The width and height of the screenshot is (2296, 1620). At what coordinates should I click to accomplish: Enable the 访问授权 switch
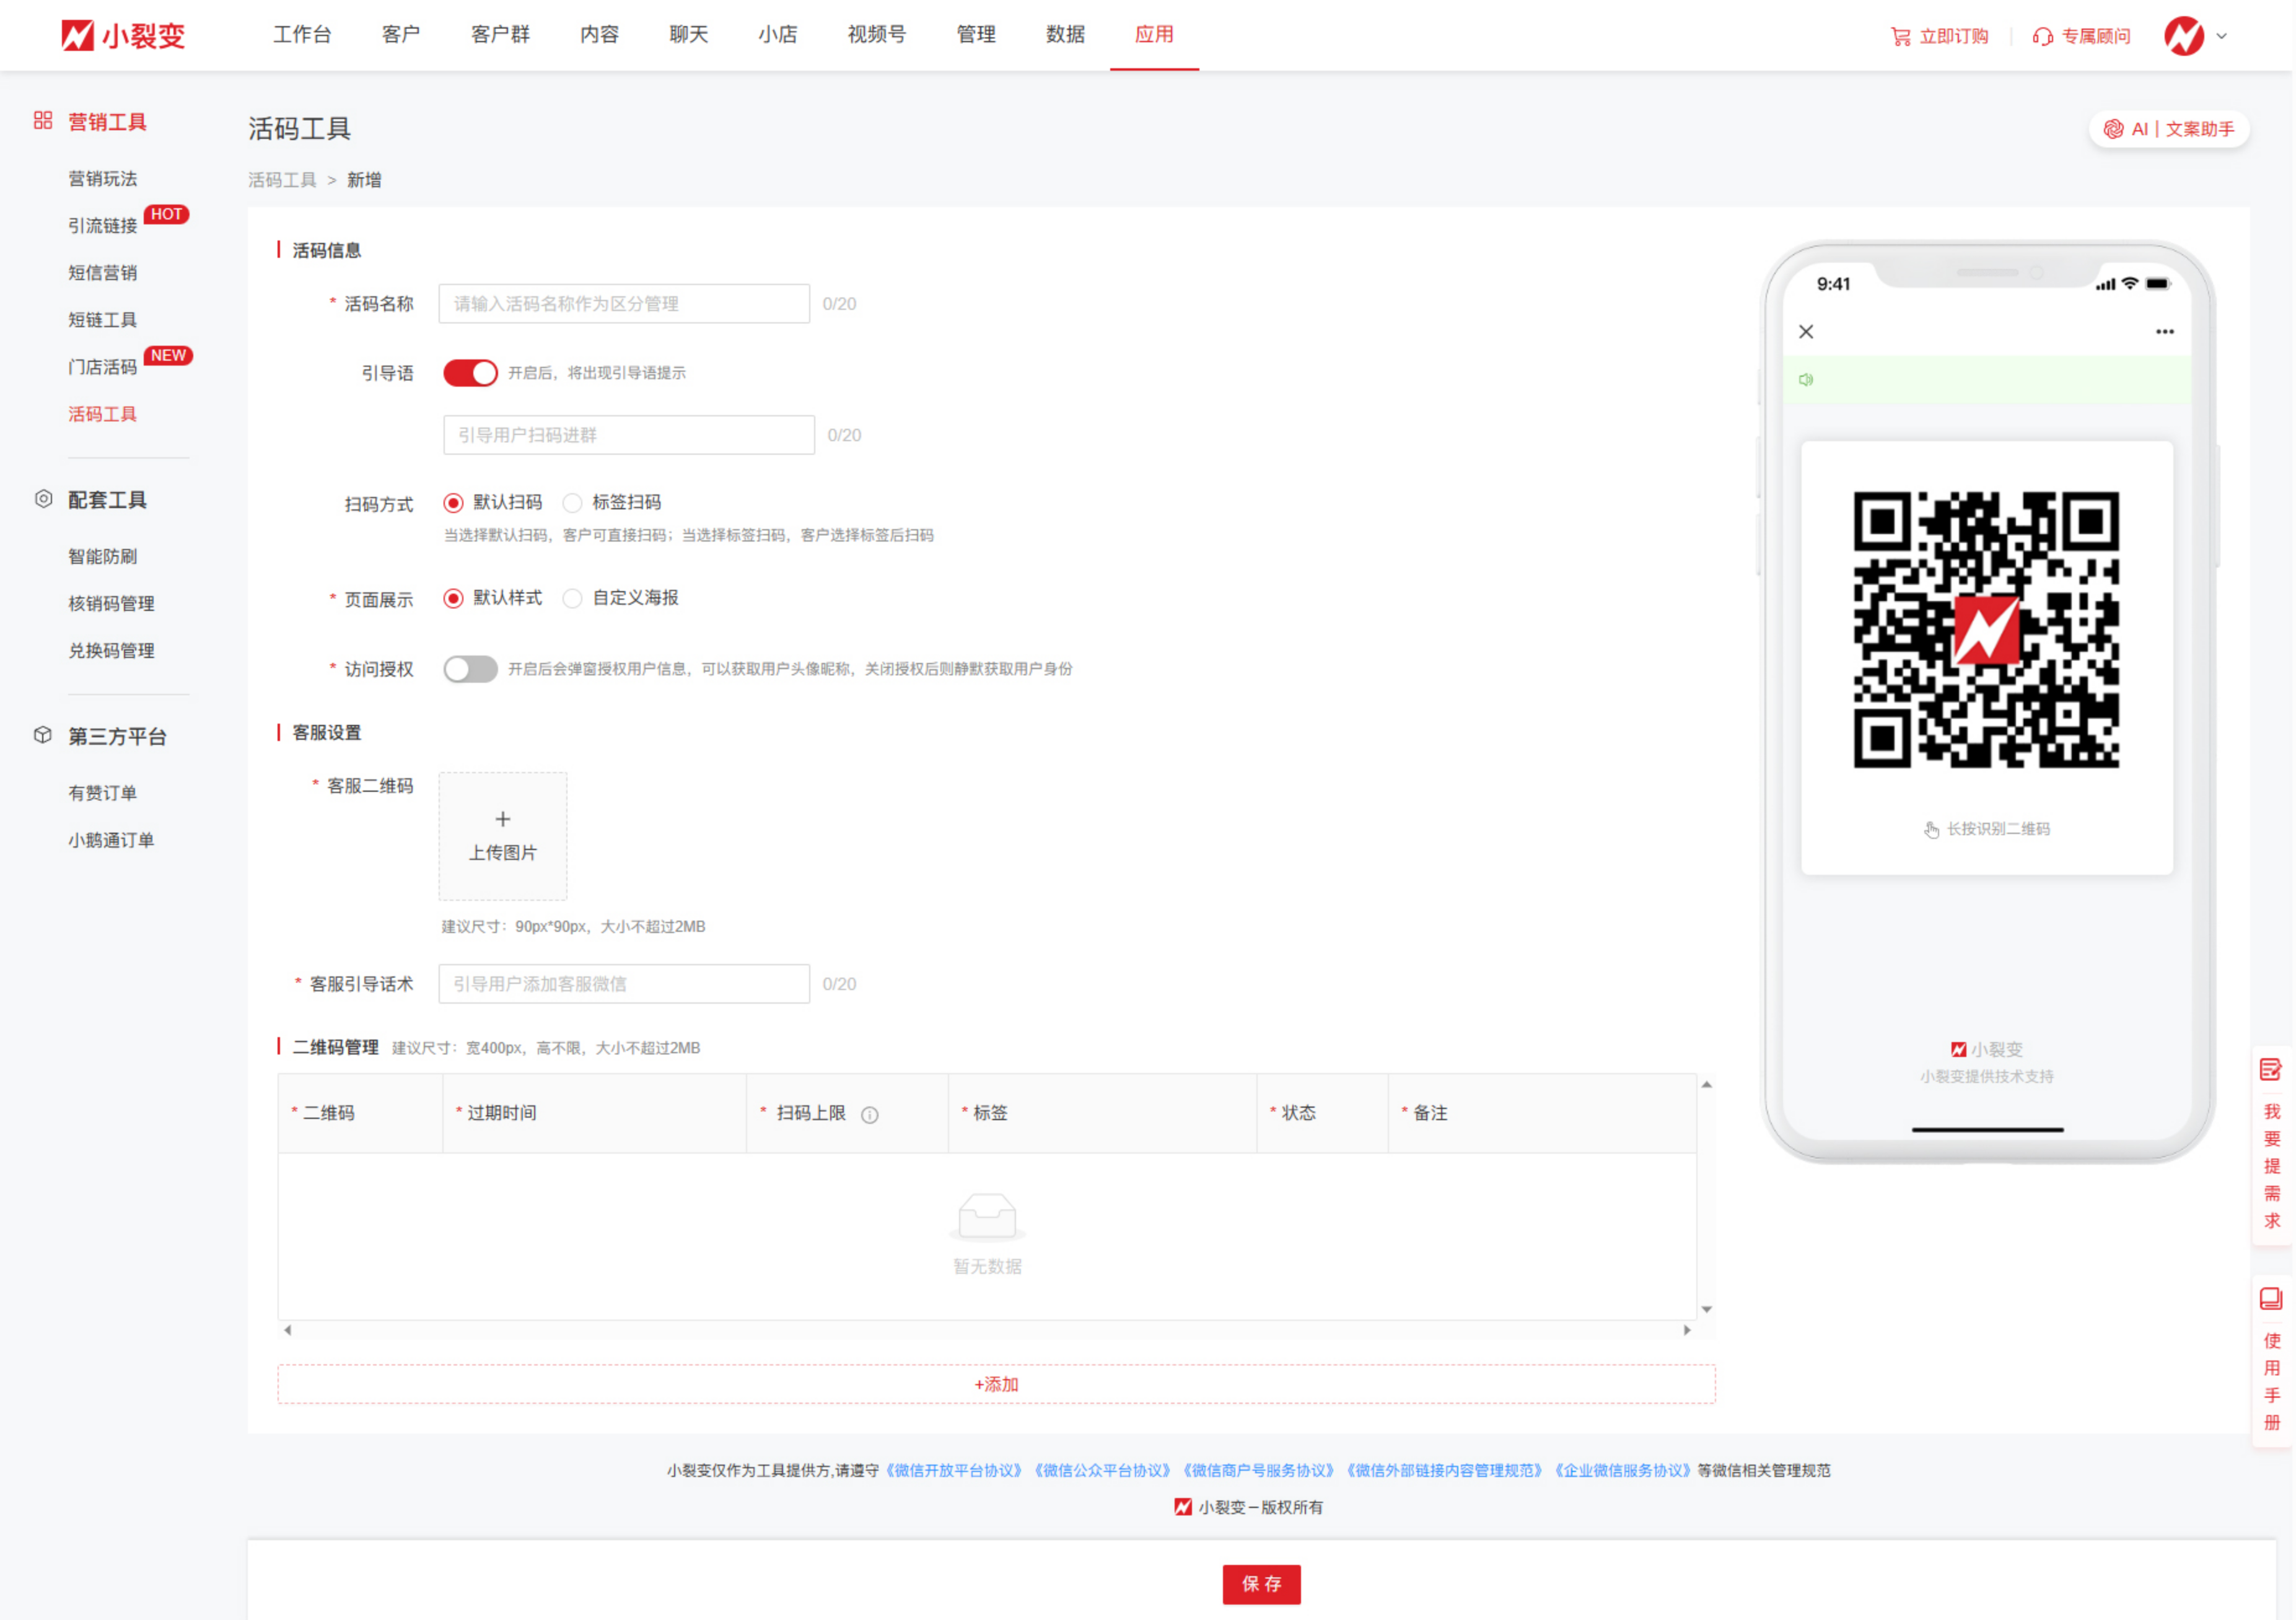click(470, 669)
